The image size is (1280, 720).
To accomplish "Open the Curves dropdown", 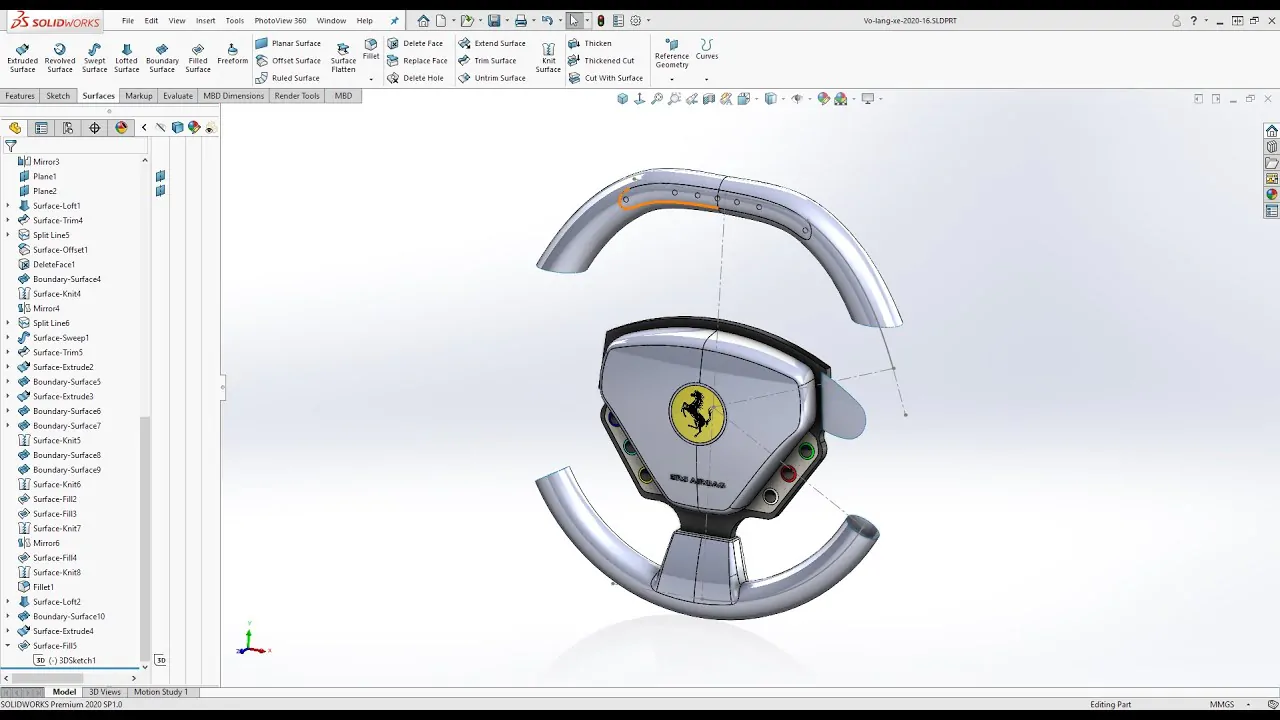I will (x=707, y=79).
